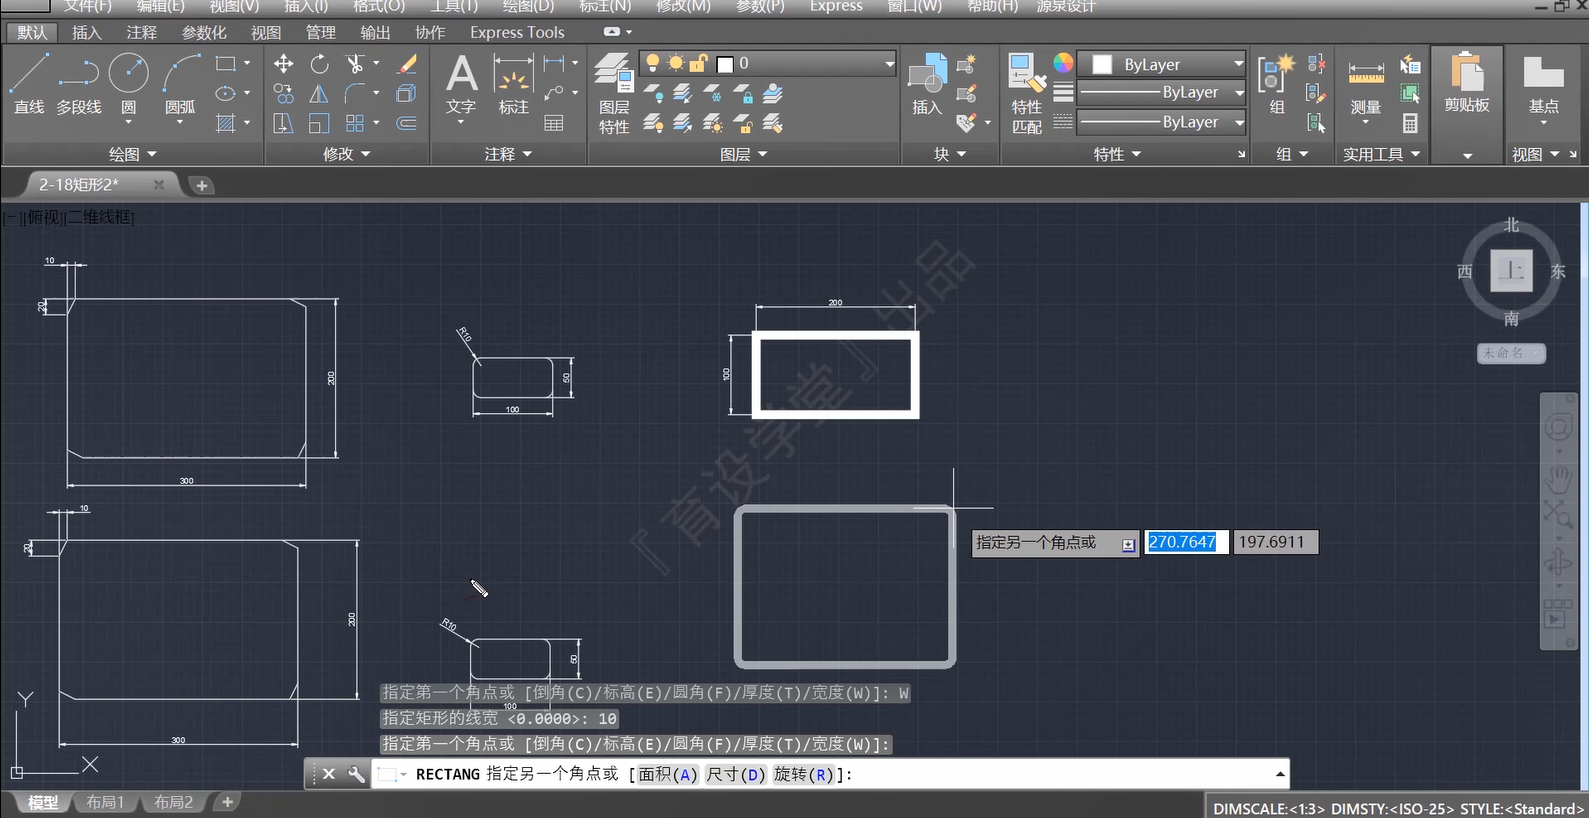Image resolution: width=1589 pixels, height=818 pixels.
Task: Choose the 旋转(R) option in command line
Action: [804, 774]
